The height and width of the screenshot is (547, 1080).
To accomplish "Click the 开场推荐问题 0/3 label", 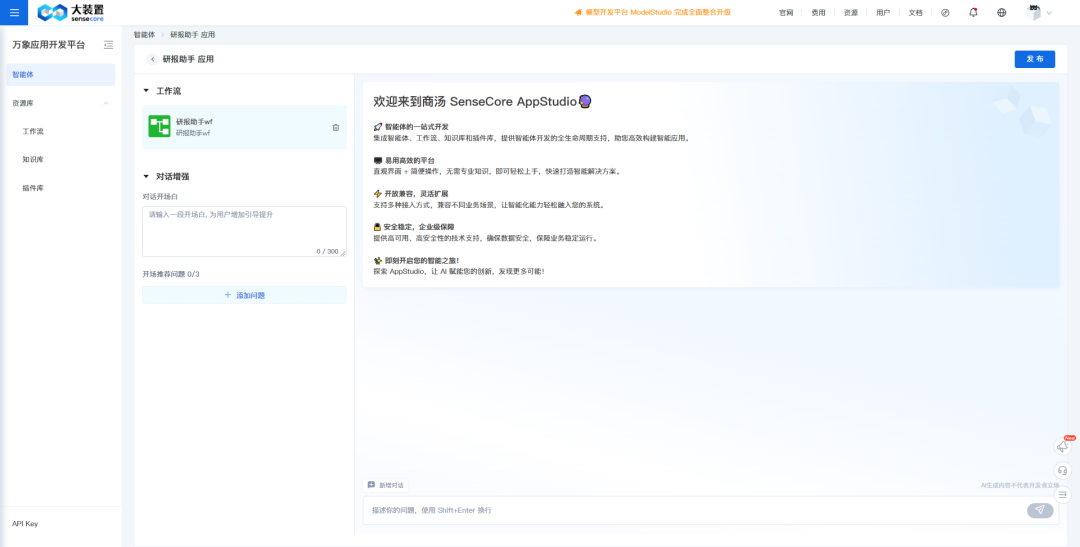I will click(x=171, y=274).
